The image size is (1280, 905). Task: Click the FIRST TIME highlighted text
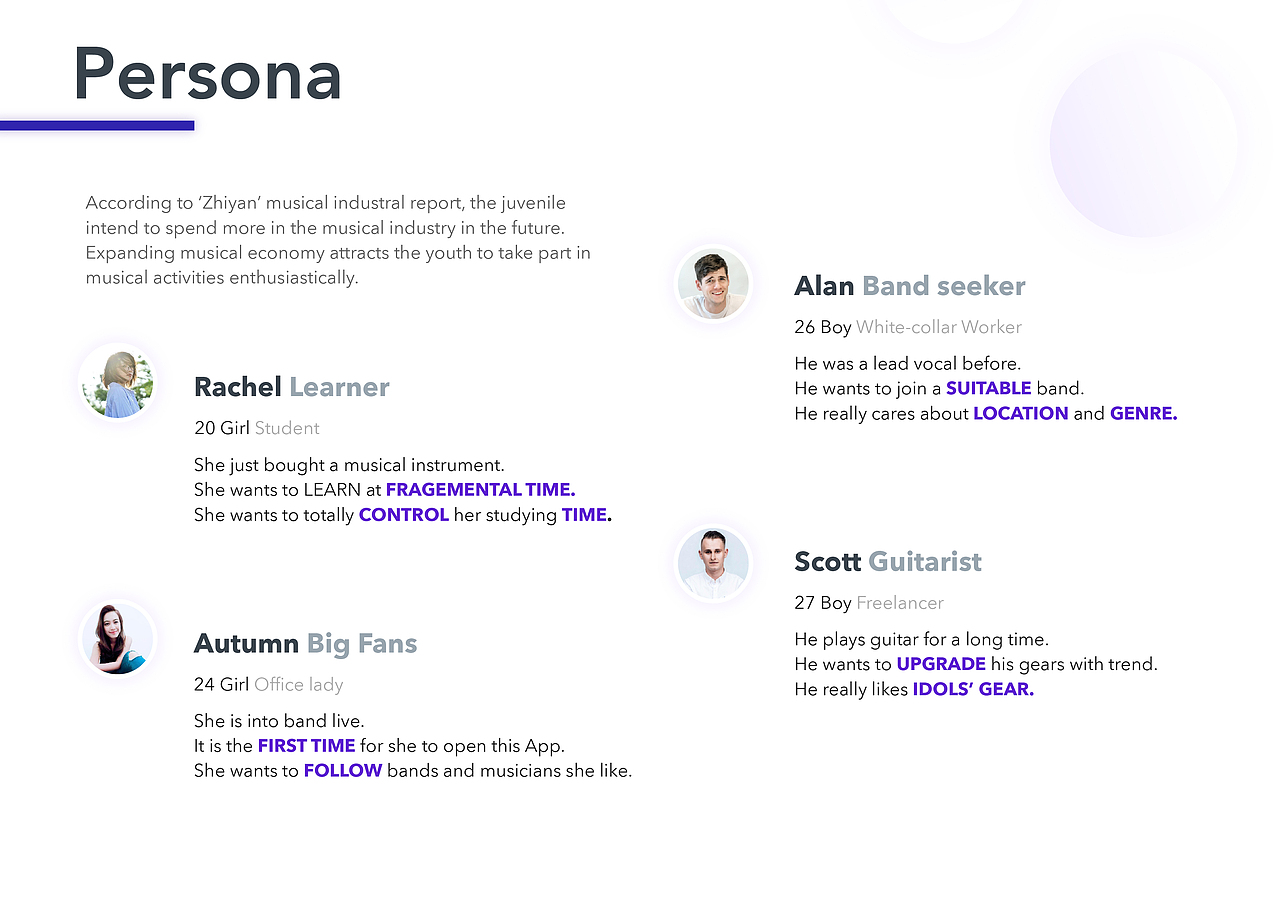[x=306, y=746]
